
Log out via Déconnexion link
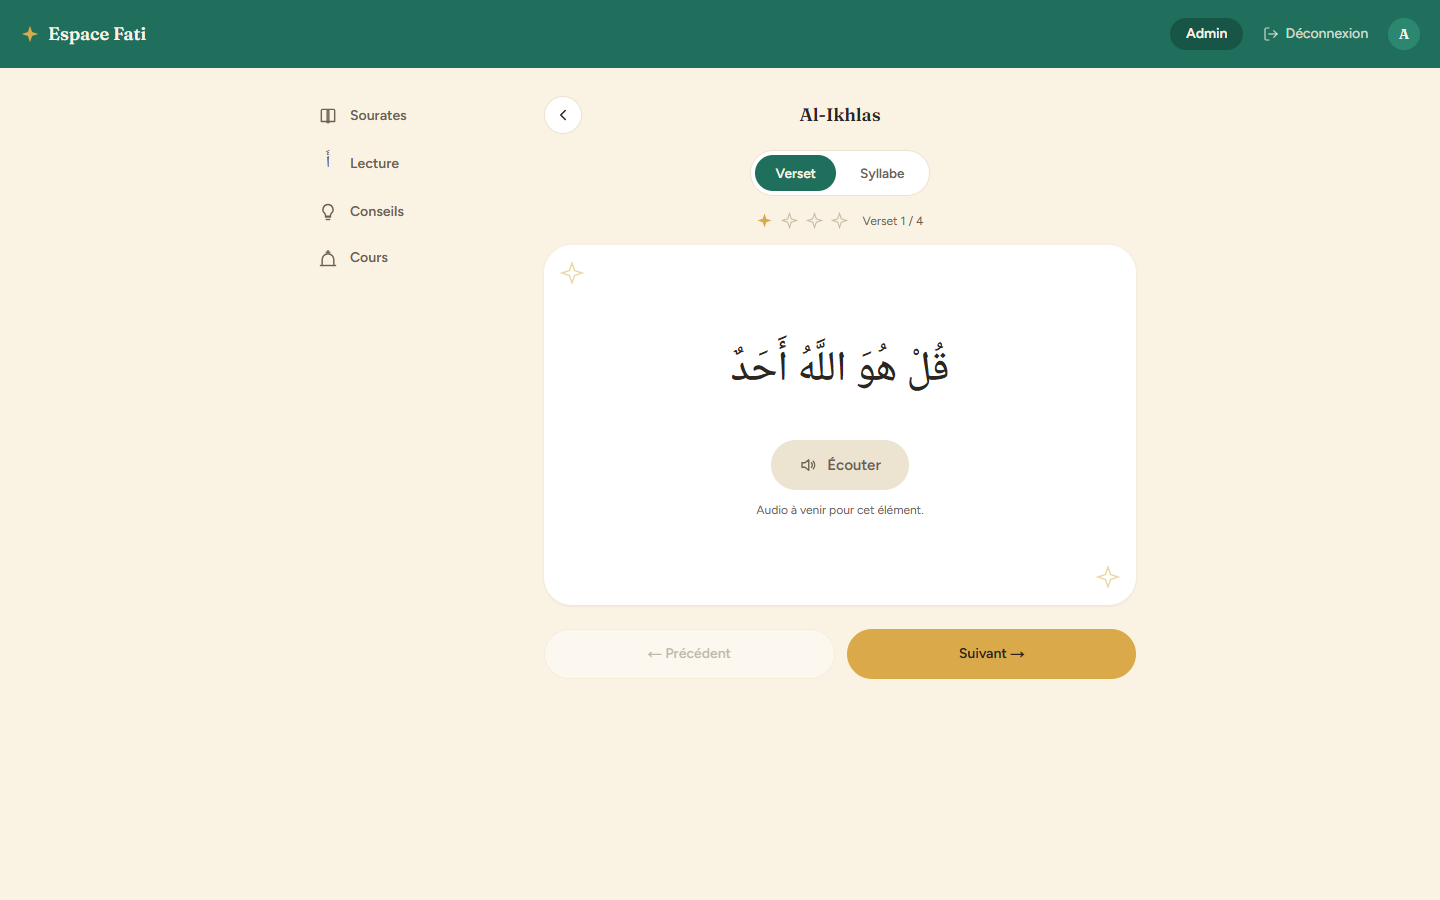click(x=1316, y=34)
